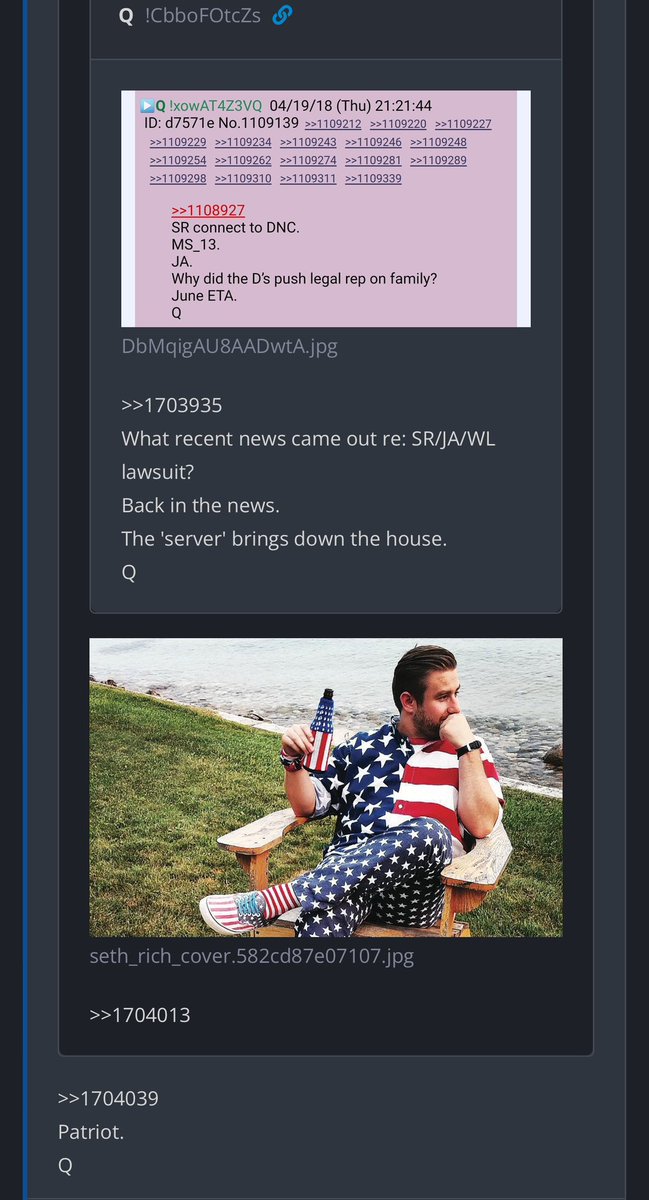Enlarge the photo of man in flag outfit

click(x=326, y=788)
